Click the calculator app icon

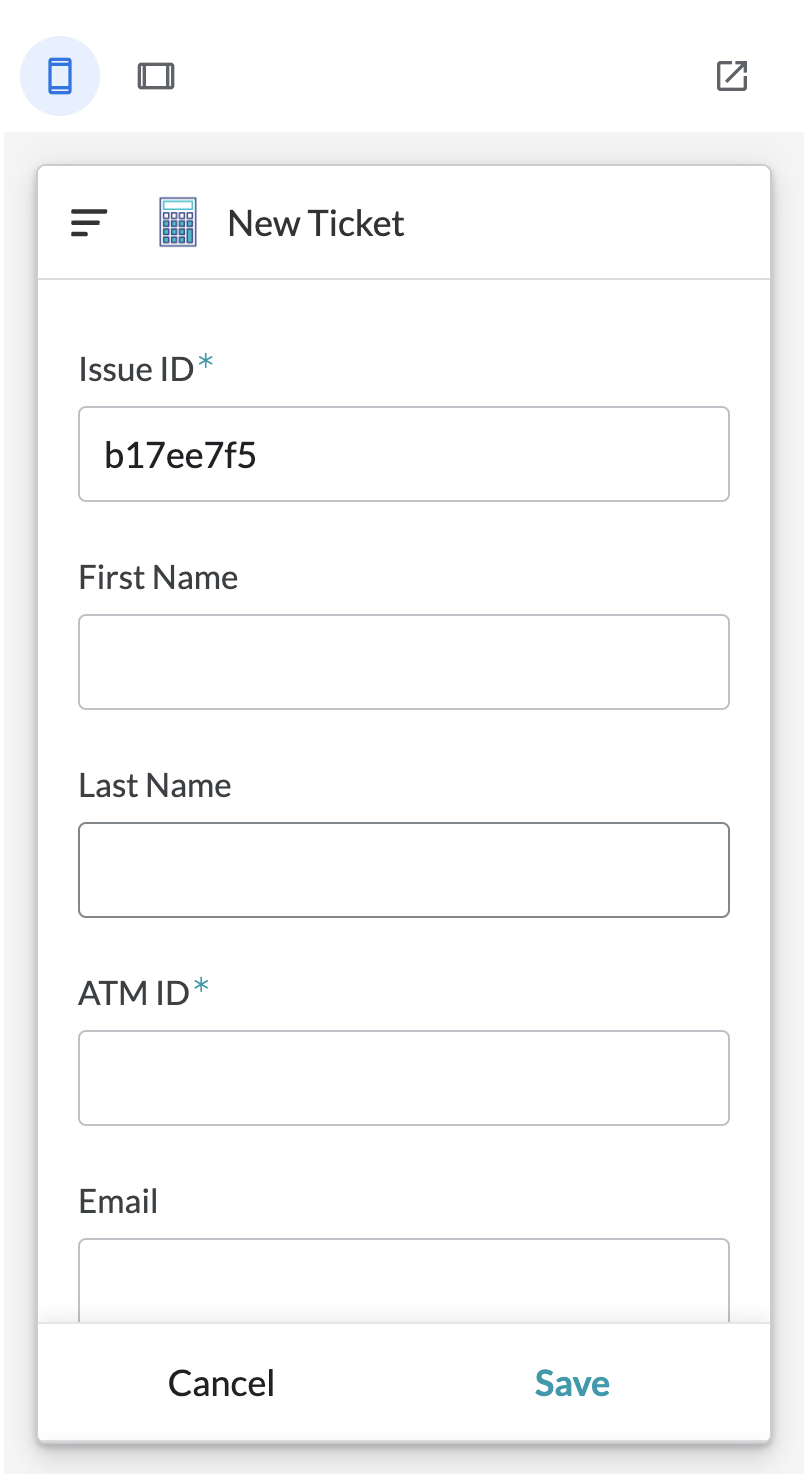tap(178, 222)
